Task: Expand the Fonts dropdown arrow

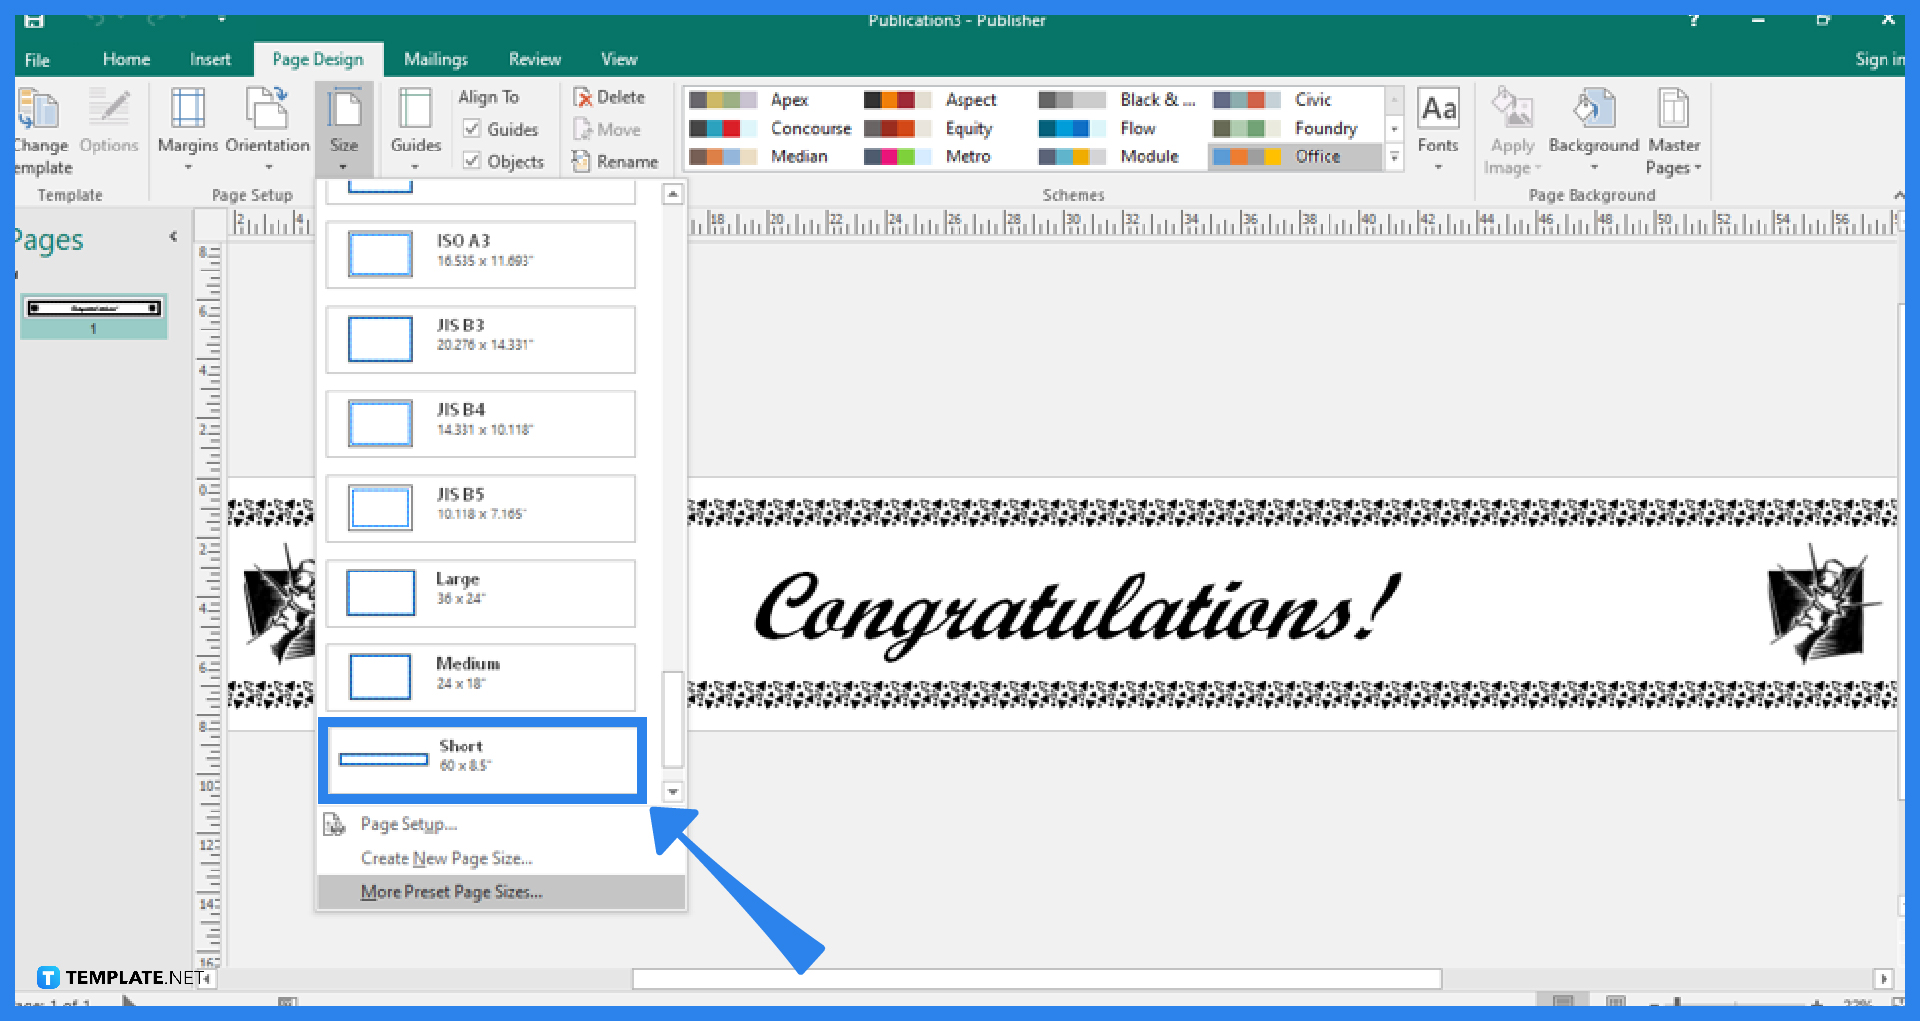Action: [x=1438, y=167]
